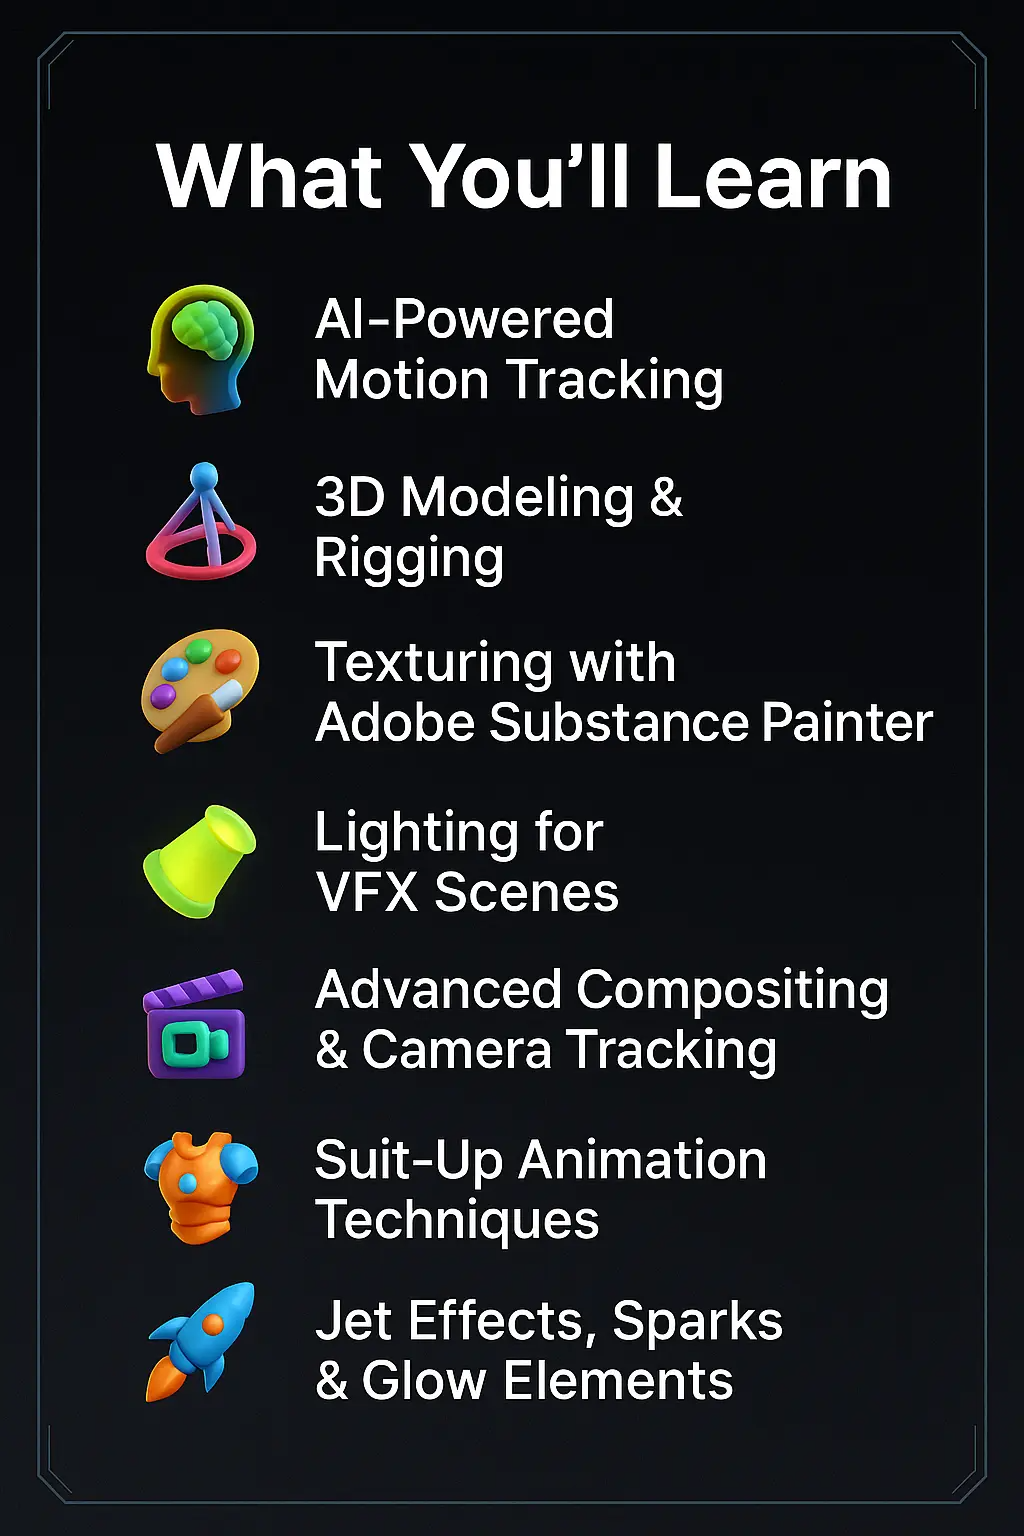Open Jet Effects, Sparks & Glow Elements
Image resolution: width=1024 pixels, height=1536 pixels.
click(x=549, y=1351)
